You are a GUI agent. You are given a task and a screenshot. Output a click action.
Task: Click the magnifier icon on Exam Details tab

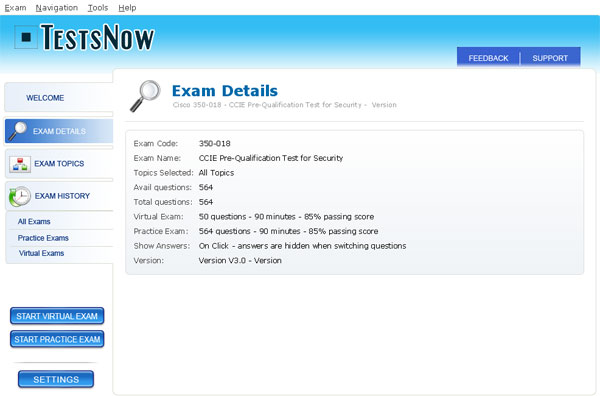click(x=18, y=131)
